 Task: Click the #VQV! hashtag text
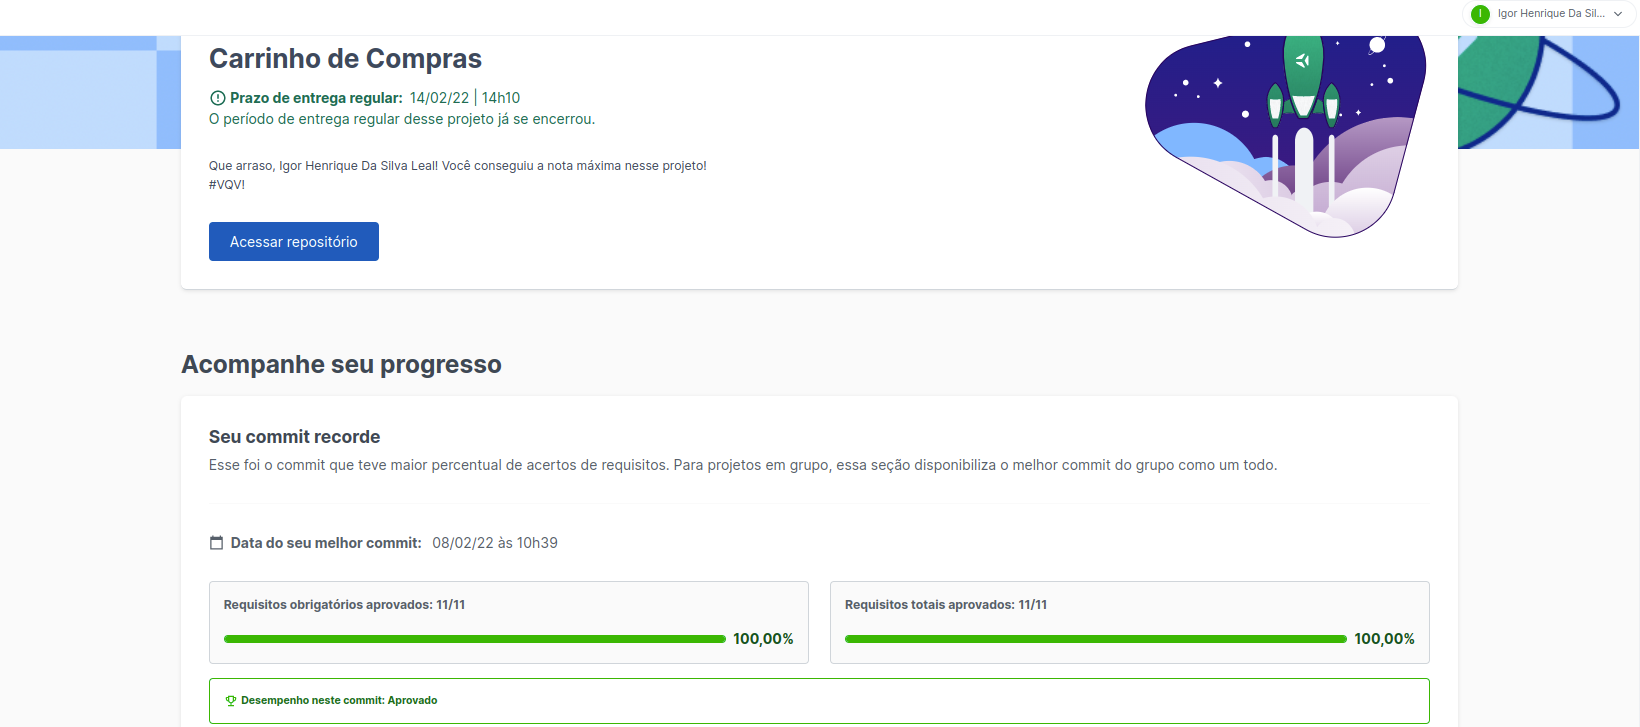[227, 185]
